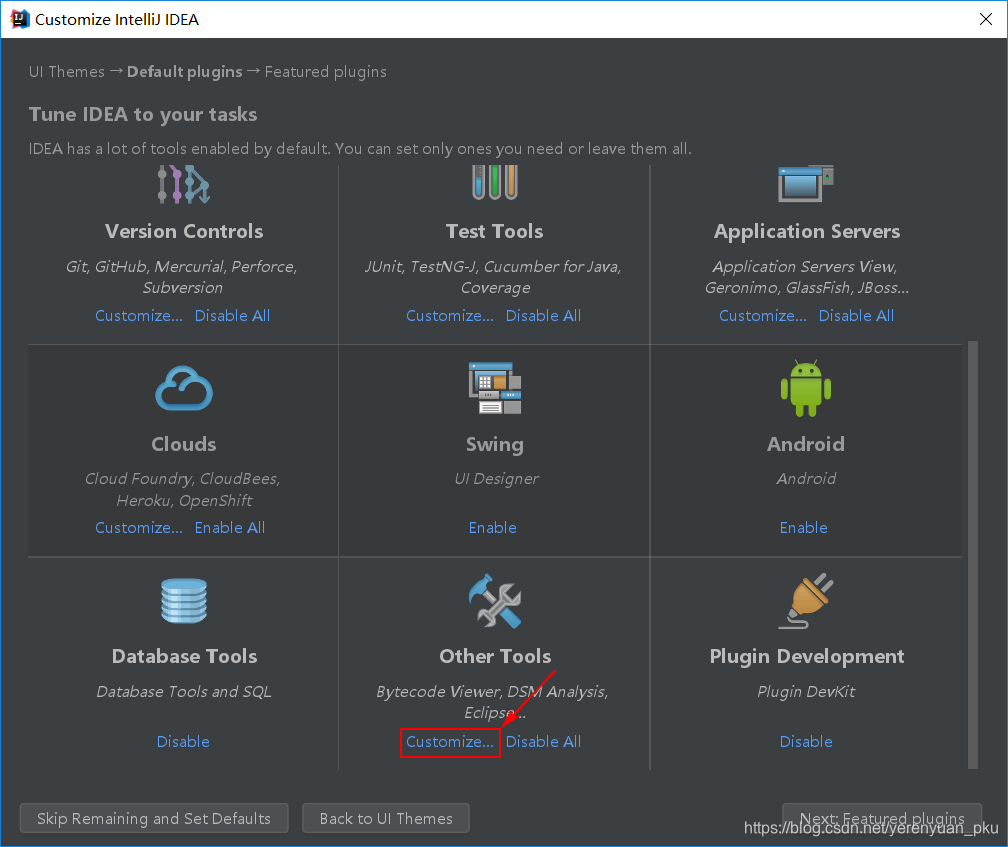This screenshot has height=847, width=1008.
Task: Disable All Other Tools plugins
Action: [x=543, y=742]
